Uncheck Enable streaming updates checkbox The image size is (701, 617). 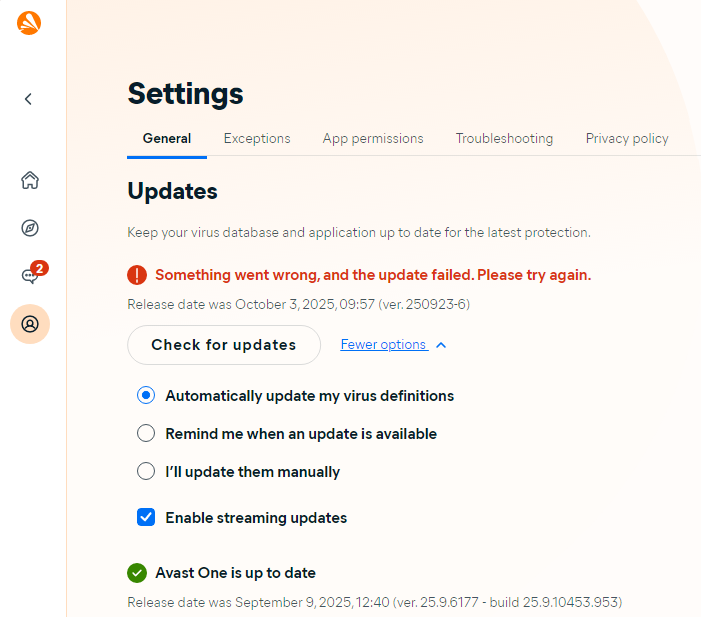click(x=146, y=518)
